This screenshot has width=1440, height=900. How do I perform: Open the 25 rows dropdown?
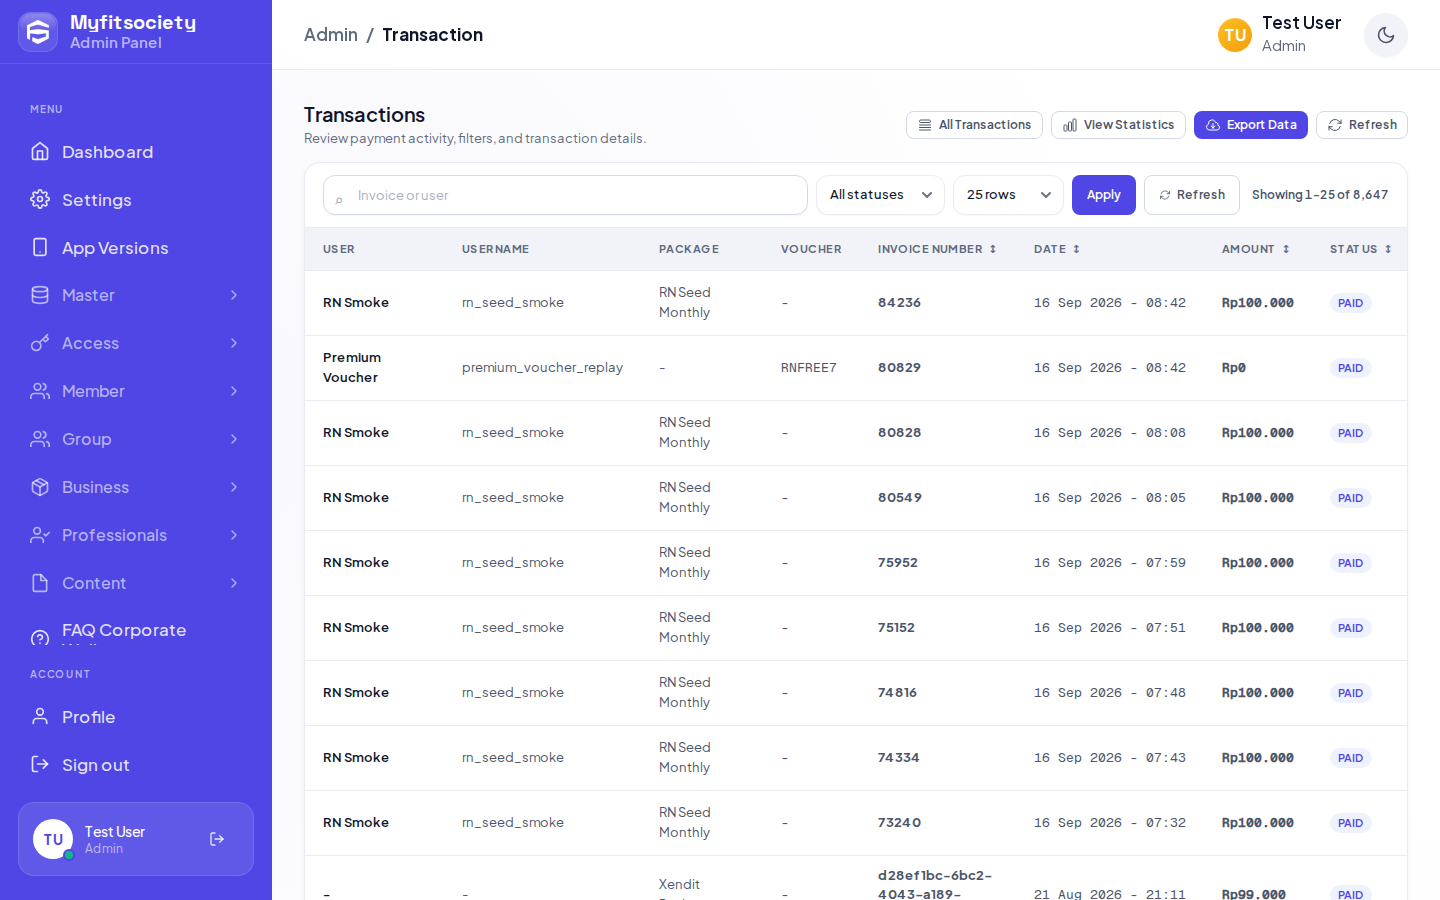pyautogui.click(x=1008, y=195)
